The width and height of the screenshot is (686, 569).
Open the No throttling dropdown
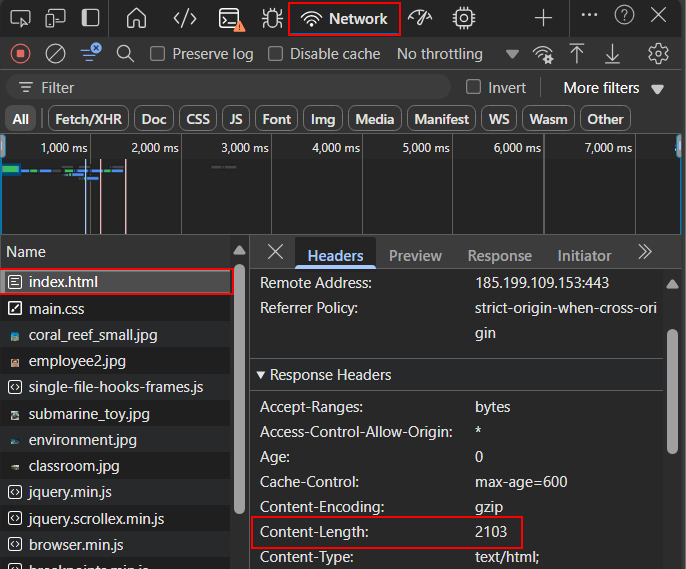pos(458,54)
